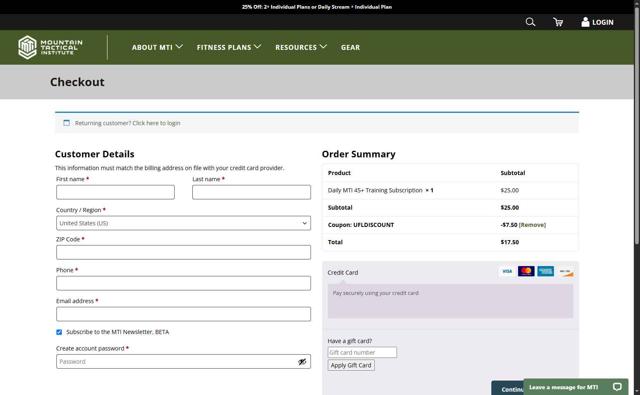Click 'Daily MTI 45+ Training Subscription' product text
The height and width of the screenshot is (395, 640).
[375, 190]
